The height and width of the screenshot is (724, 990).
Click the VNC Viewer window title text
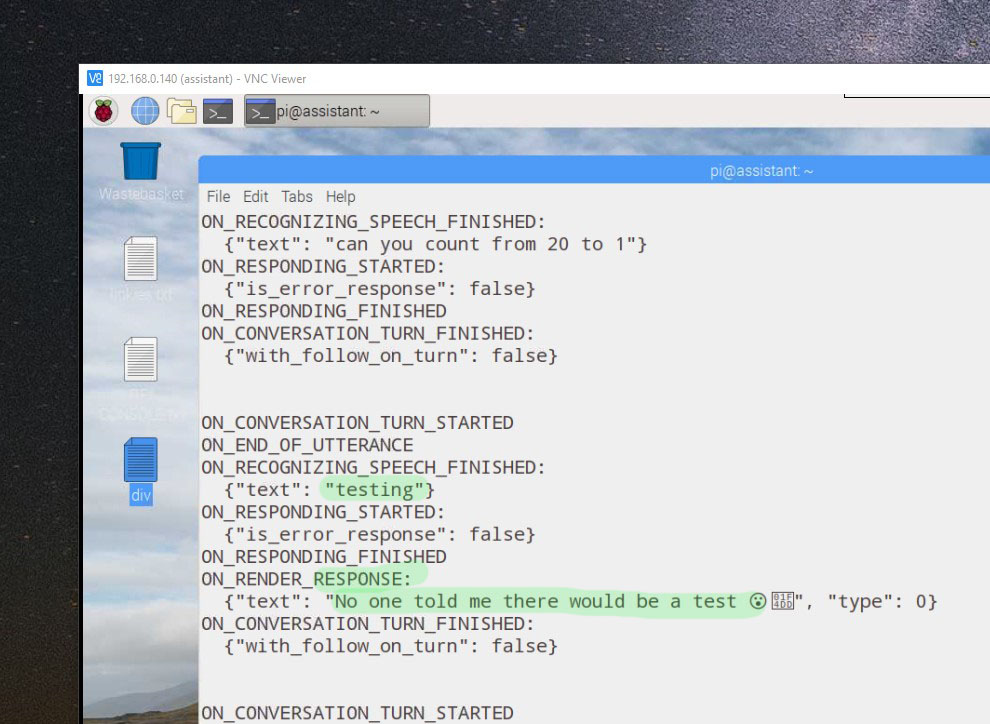pos(207,79)
